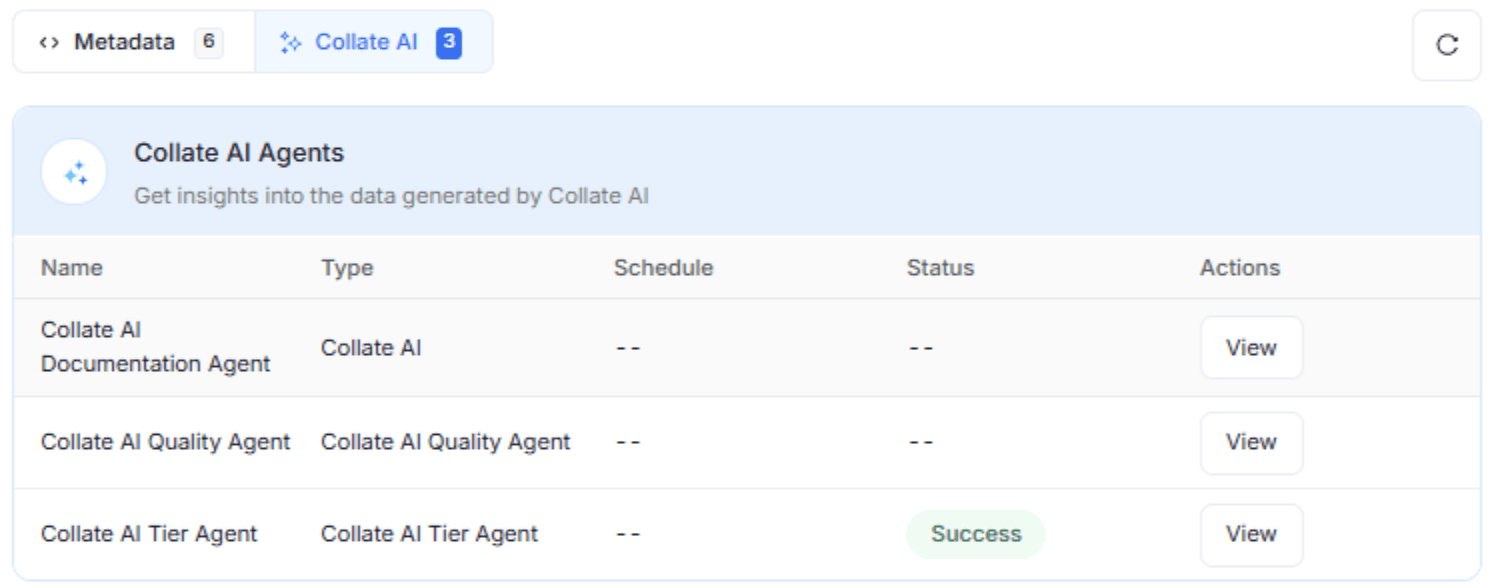Click the sparkle icon beside Collate AI Agents heading
The image size is (1502, 588).
[76, 171]
